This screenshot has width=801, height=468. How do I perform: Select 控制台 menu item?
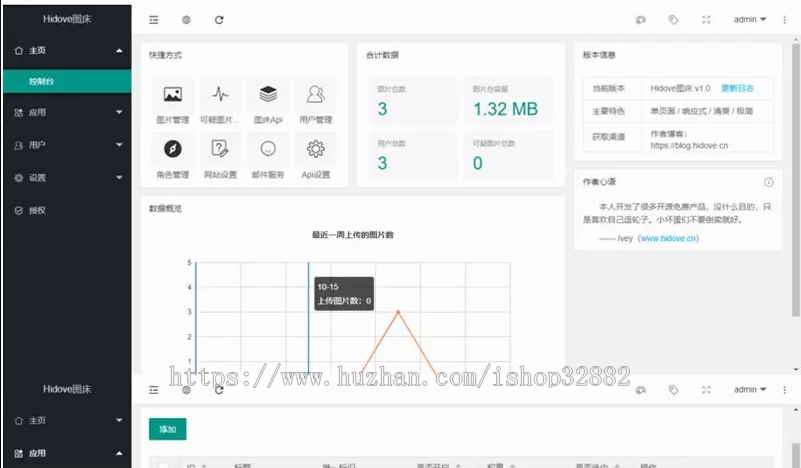(x=67, y=81)
